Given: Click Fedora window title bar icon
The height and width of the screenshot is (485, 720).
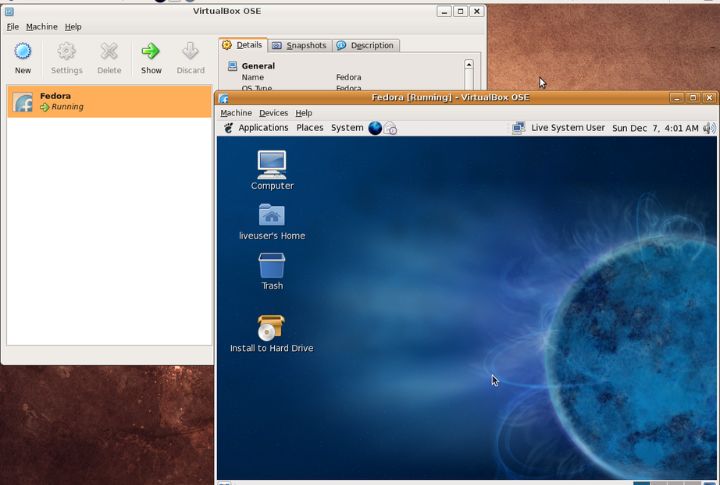Looking at the screenshot, I should tap(224, 98).
